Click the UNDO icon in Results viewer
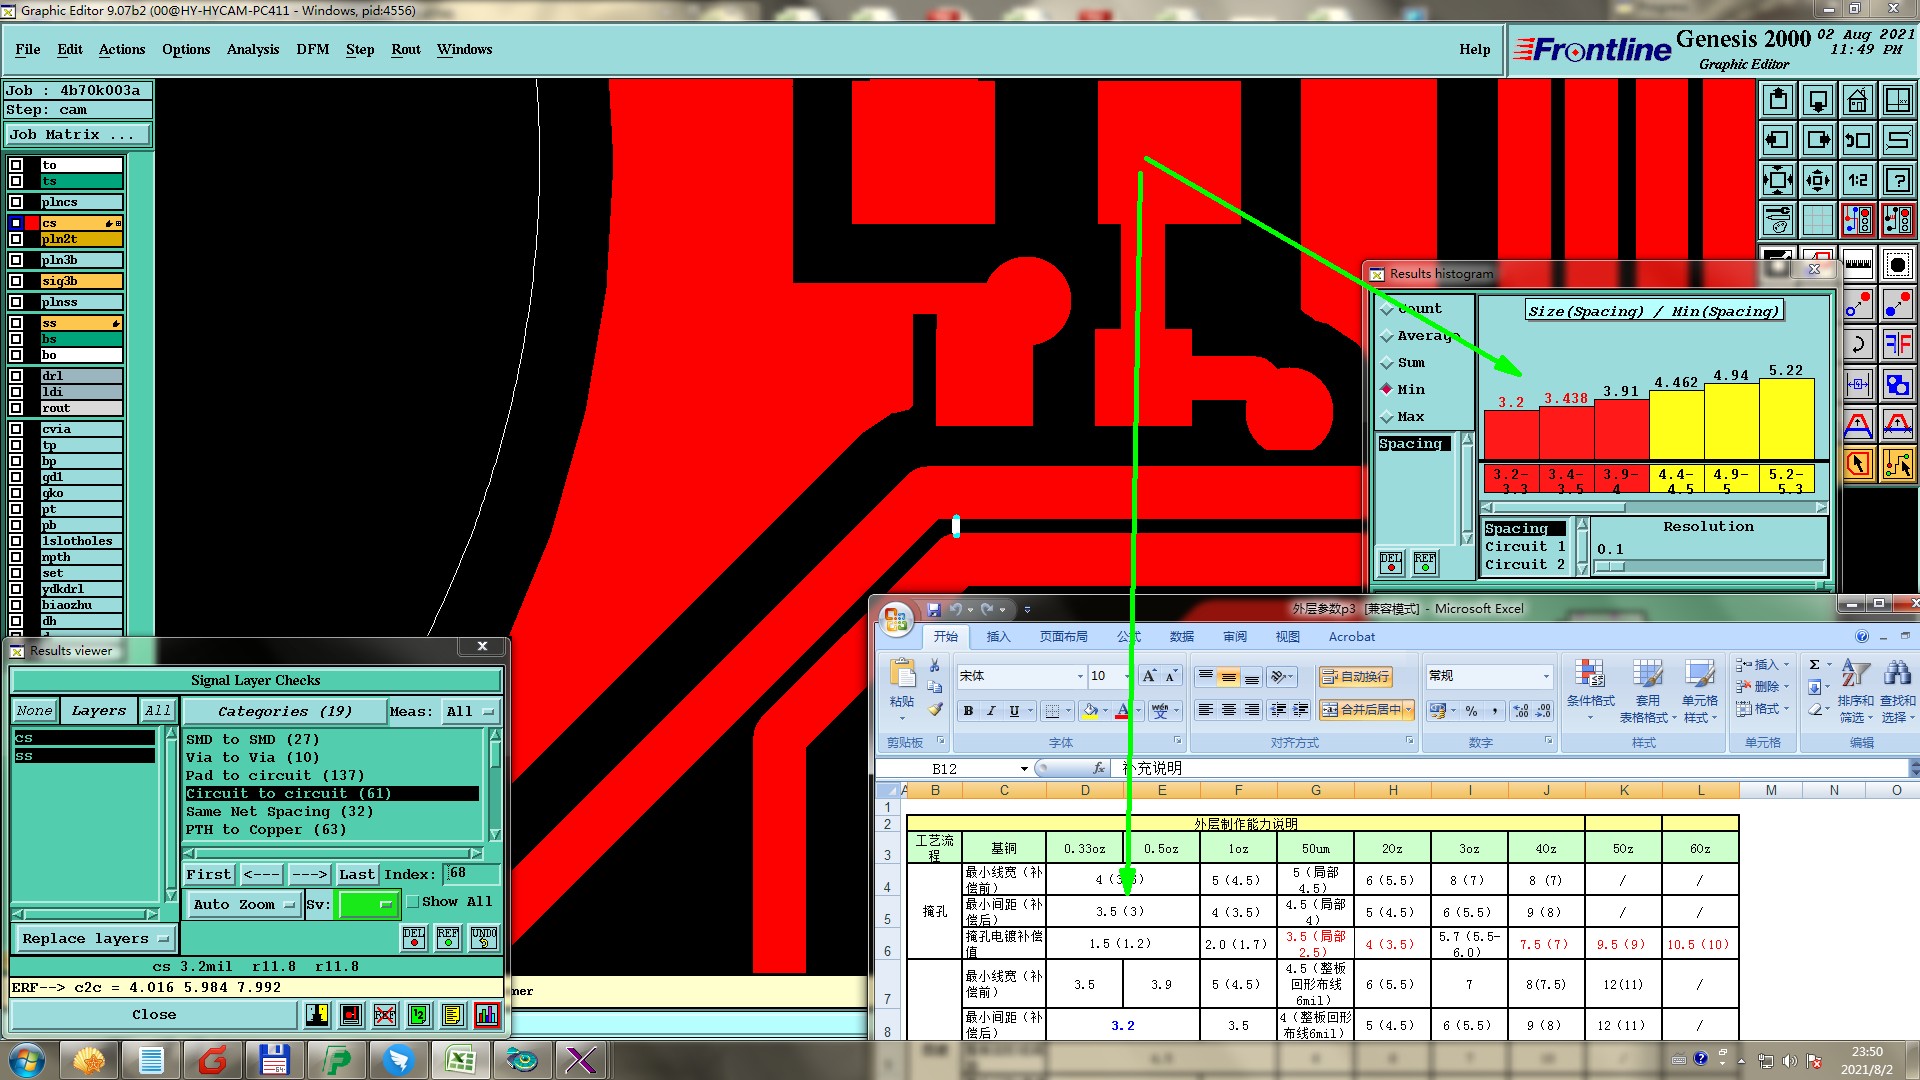Screen dimensions: 1920x1080 484,937
